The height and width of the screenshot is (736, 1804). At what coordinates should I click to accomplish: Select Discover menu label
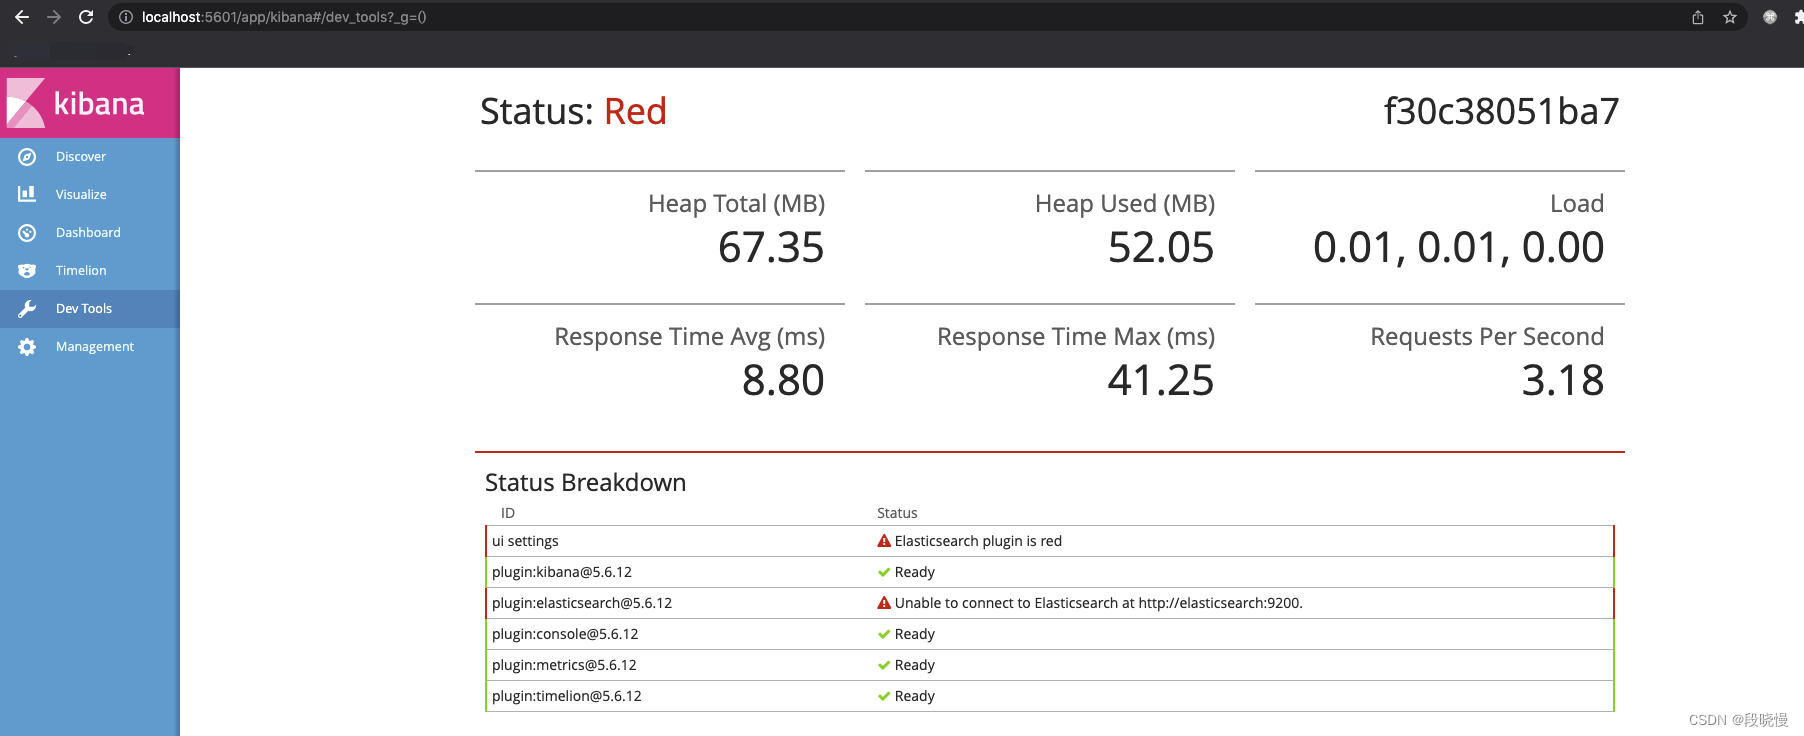click(x=81, y=157)
